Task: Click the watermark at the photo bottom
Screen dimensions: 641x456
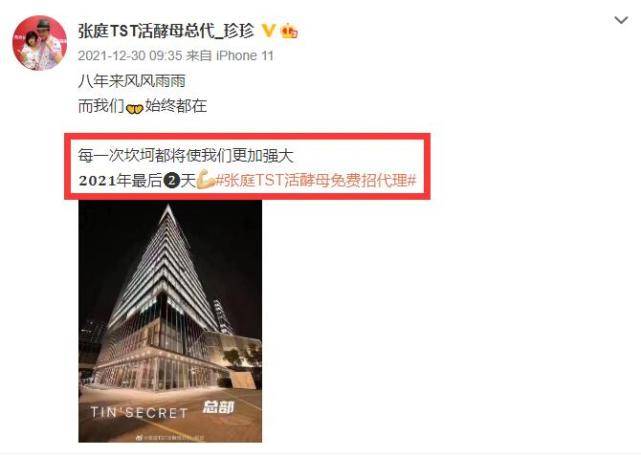Action: pyautogui.click(x=170, y=438)
